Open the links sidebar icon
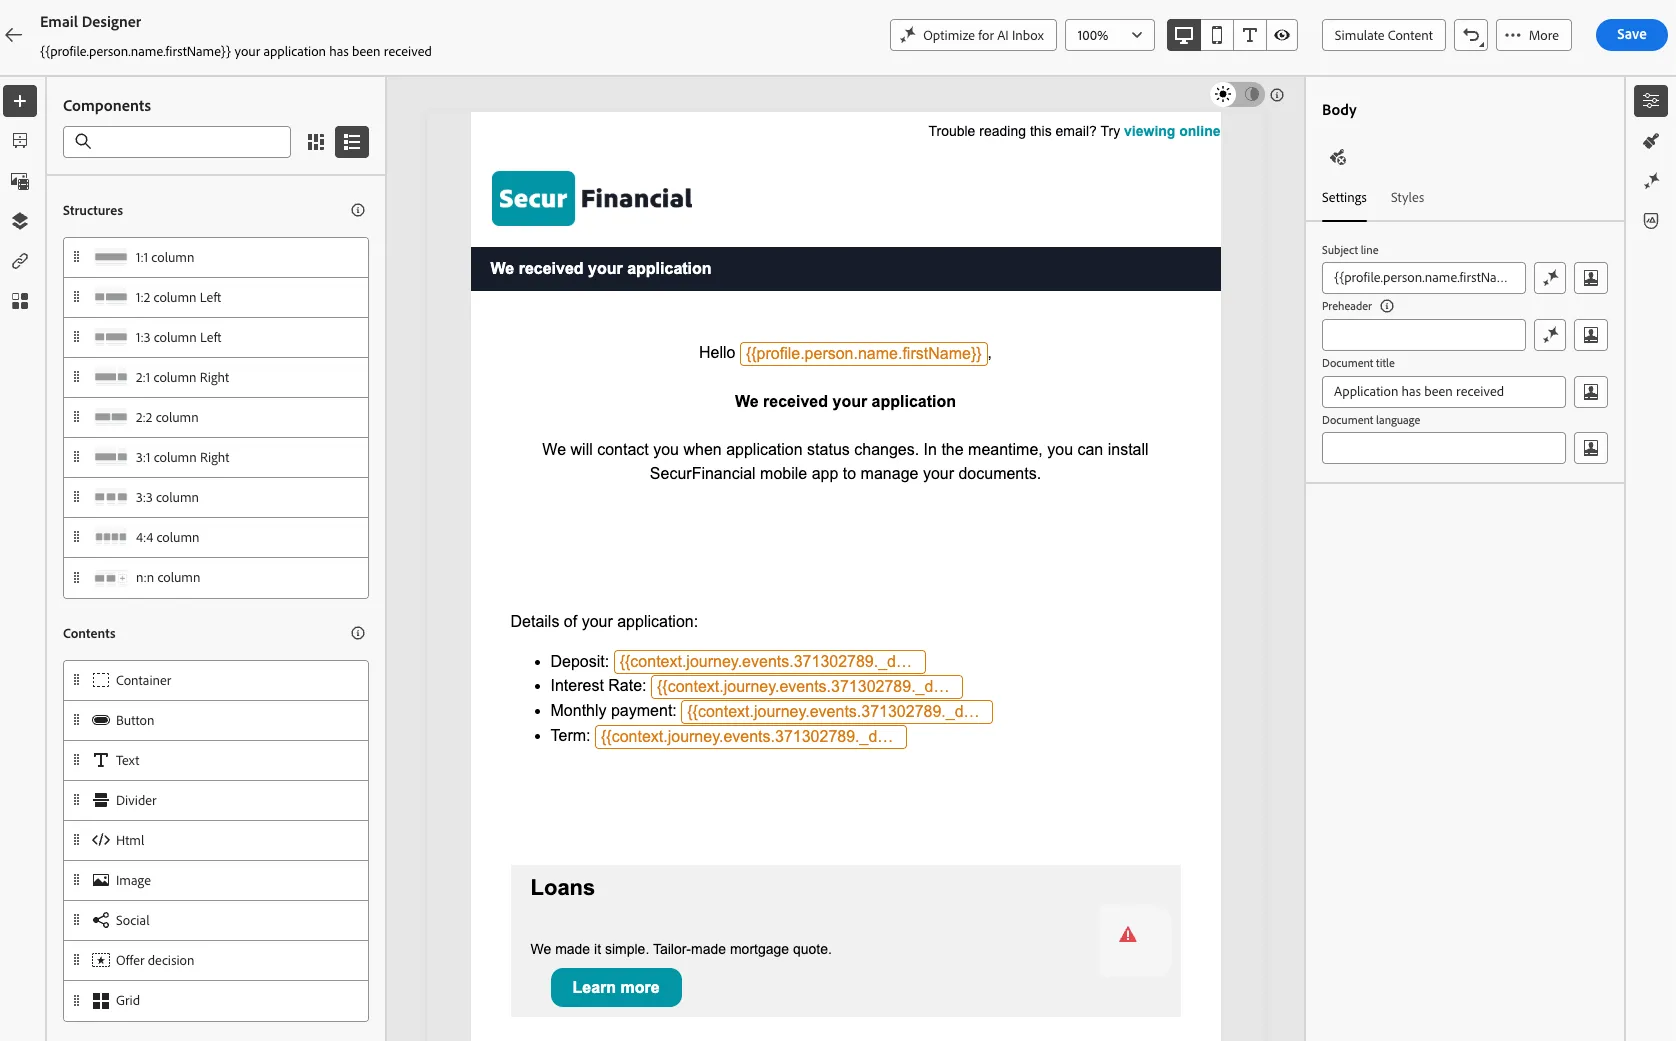This screenshot has height=1041, width=1676. 20,261
